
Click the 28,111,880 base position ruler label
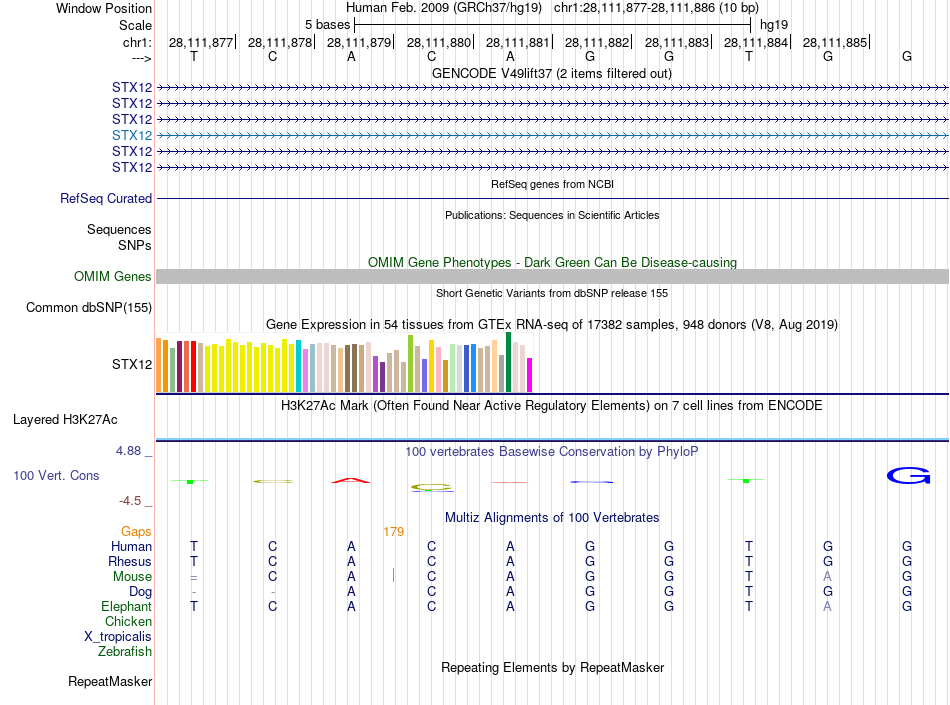[439, 42]
